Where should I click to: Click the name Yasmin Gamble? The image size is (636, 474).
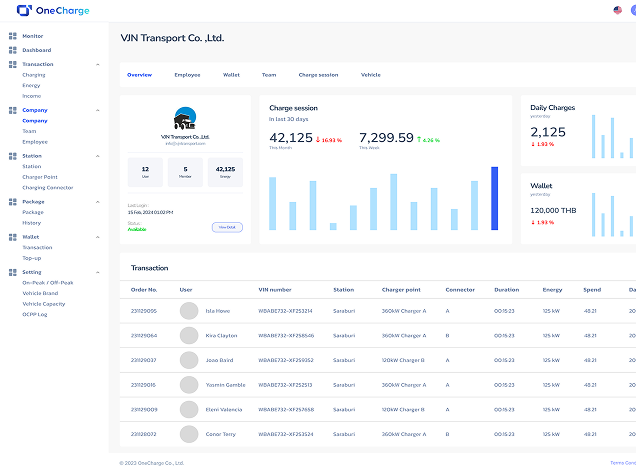pyautogui.click(x=226, y=385)
